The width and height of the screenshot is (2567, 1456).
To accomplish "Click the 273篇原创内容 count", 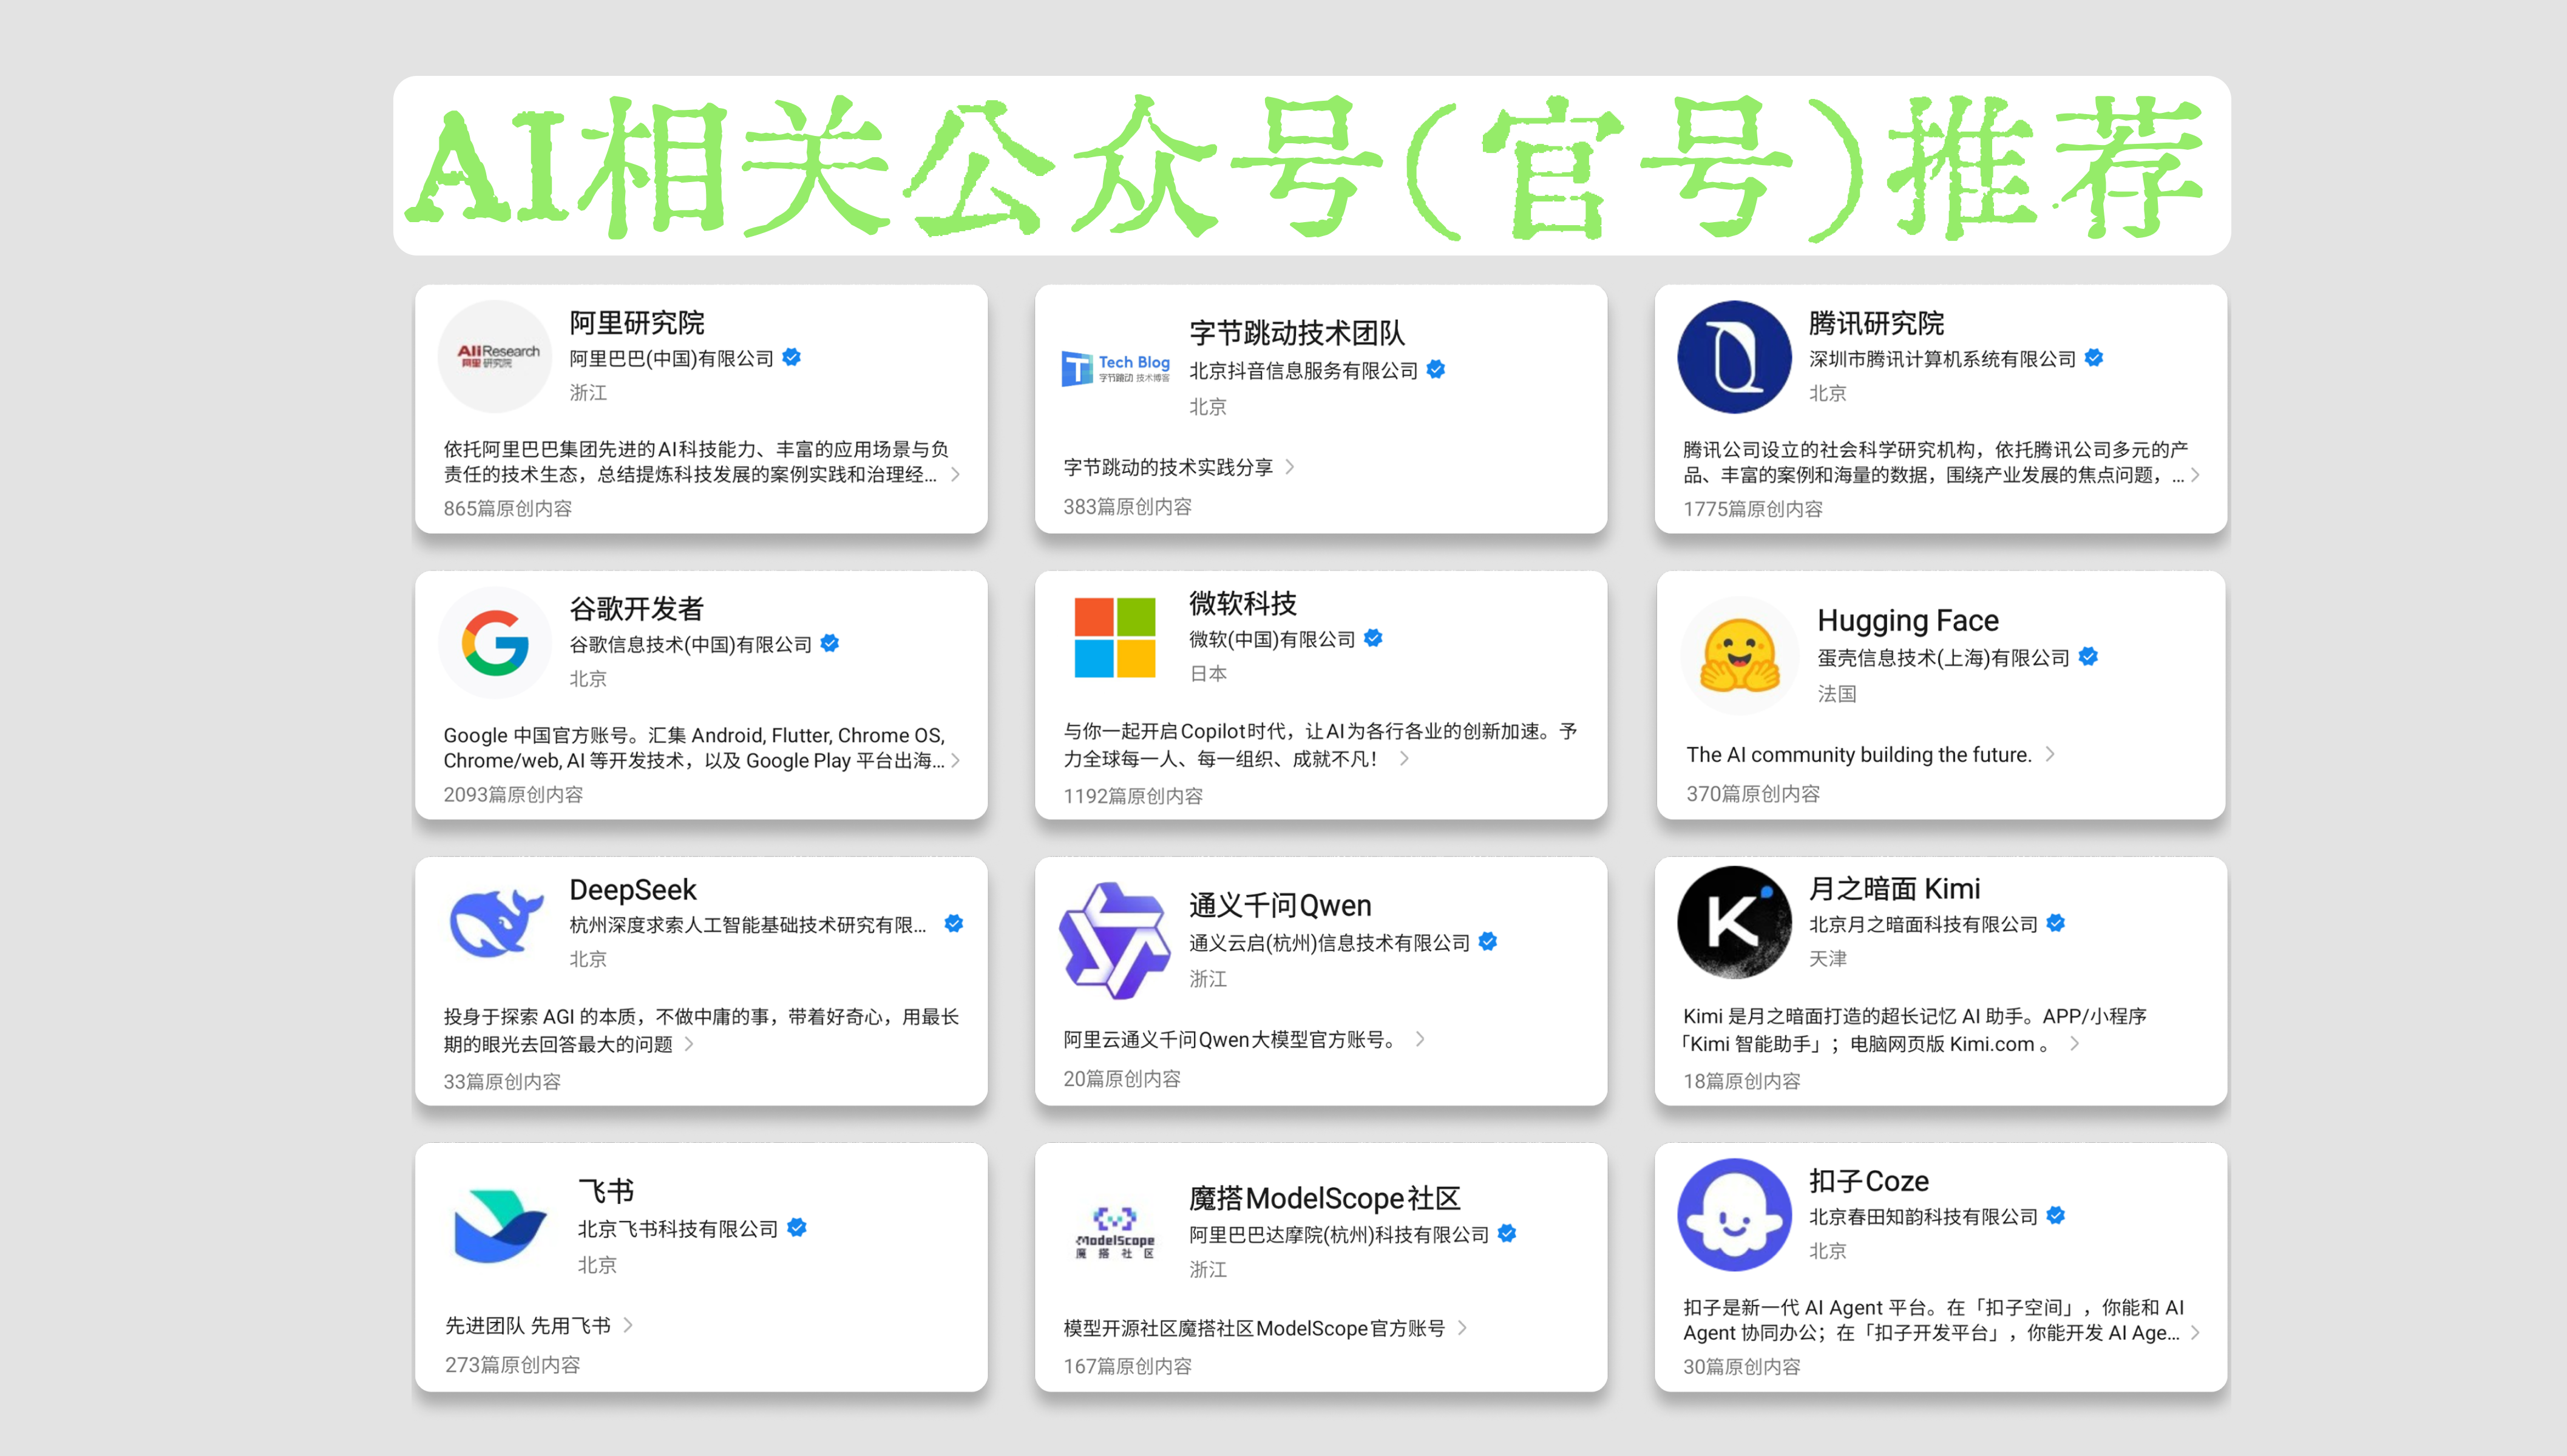I will coord(512,1364).
